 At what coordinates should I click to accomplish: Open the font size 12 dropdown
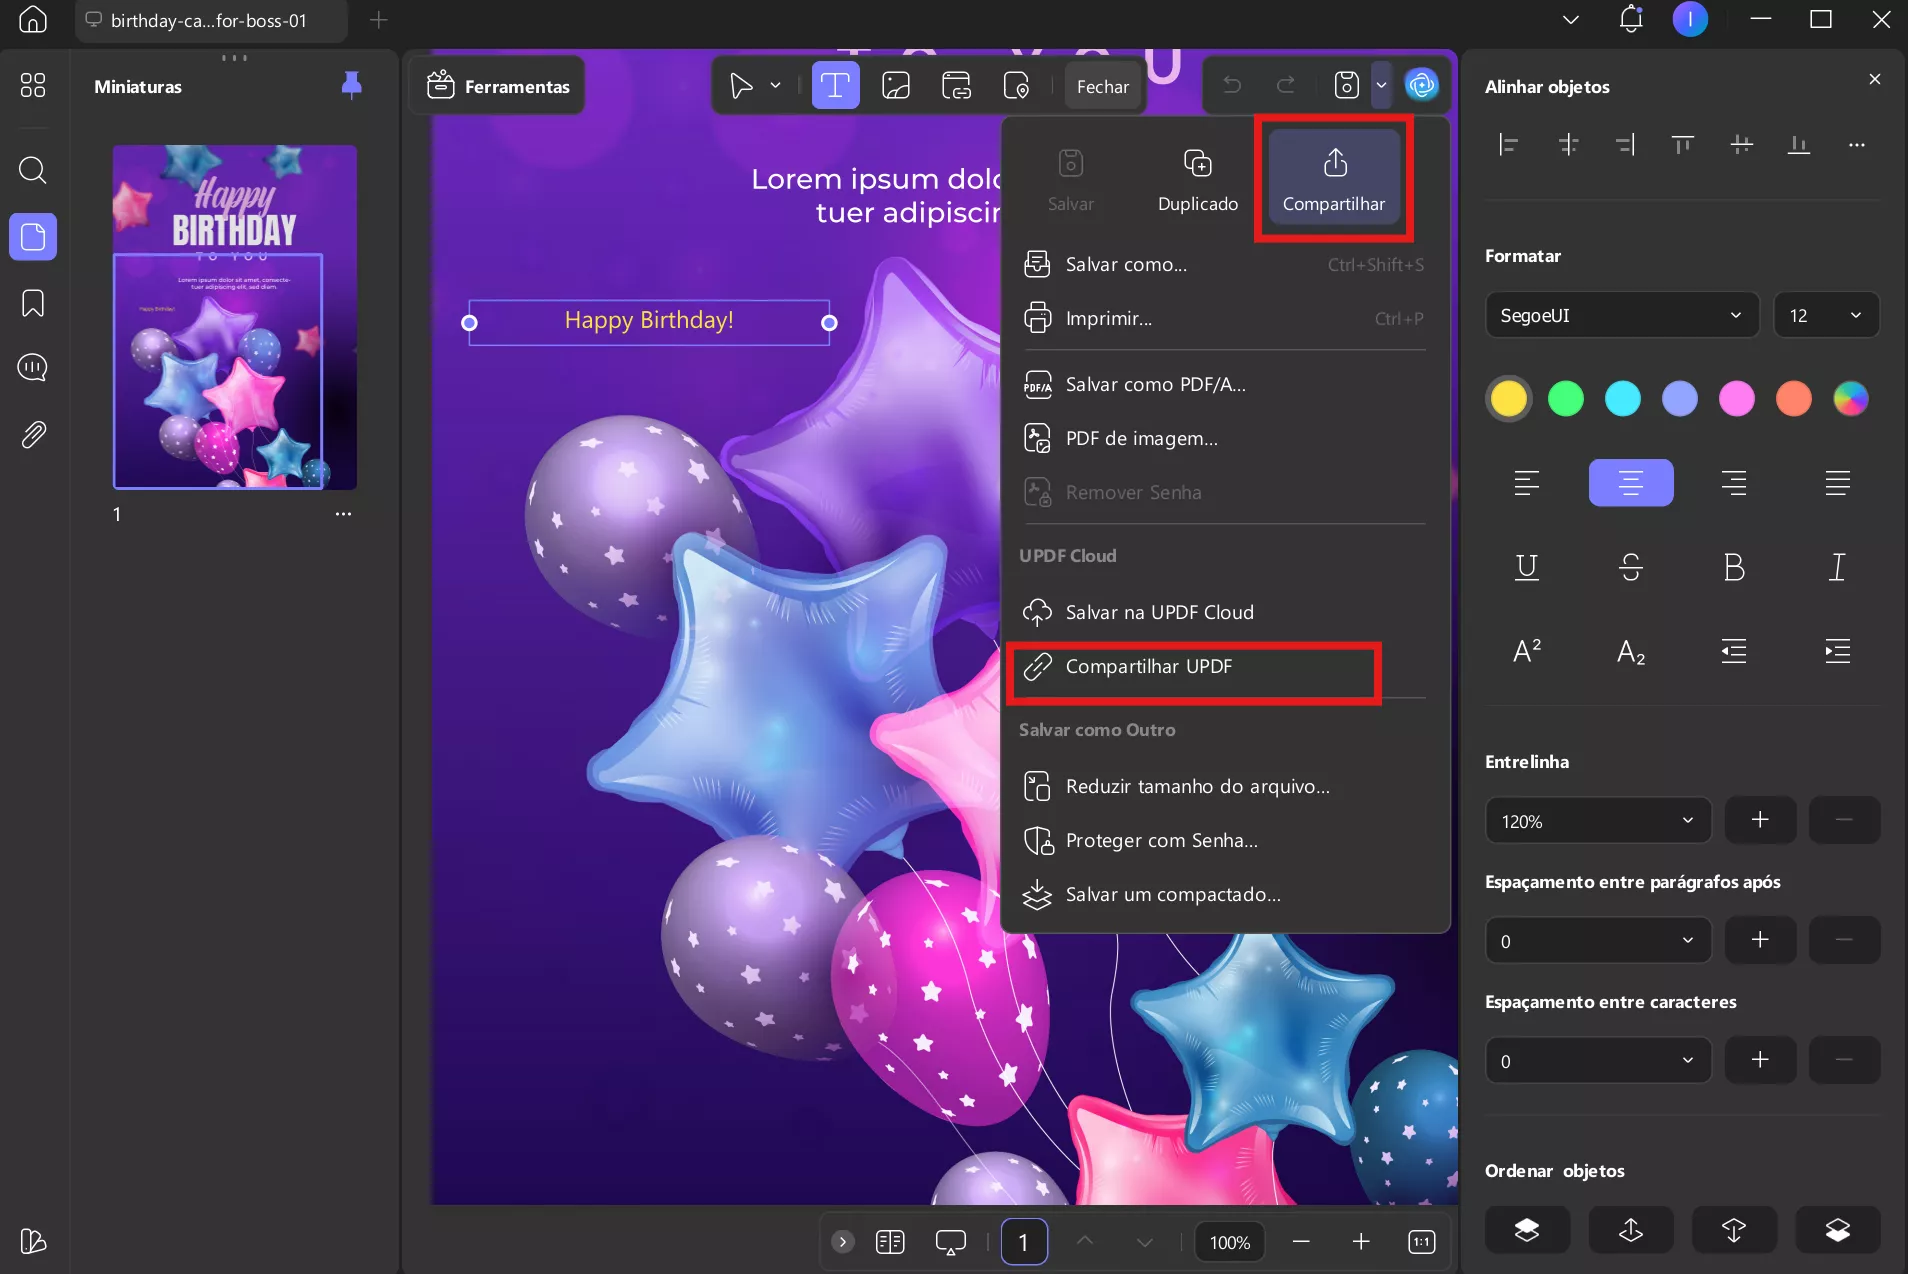(1826, 315)
